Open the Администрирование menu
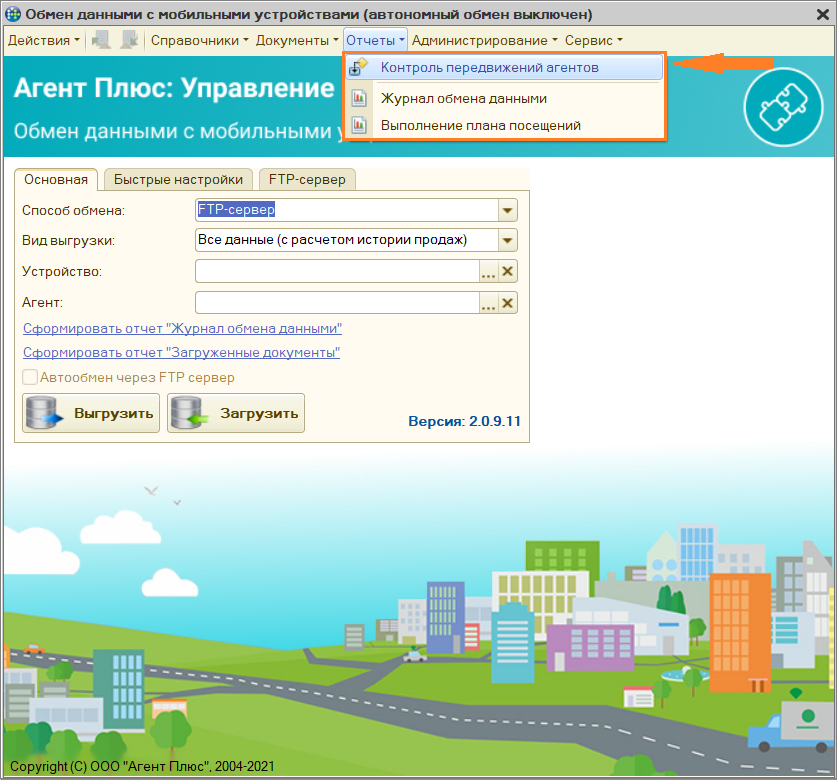Viewport: 837px width, 780px height. [x=484, y=41]
